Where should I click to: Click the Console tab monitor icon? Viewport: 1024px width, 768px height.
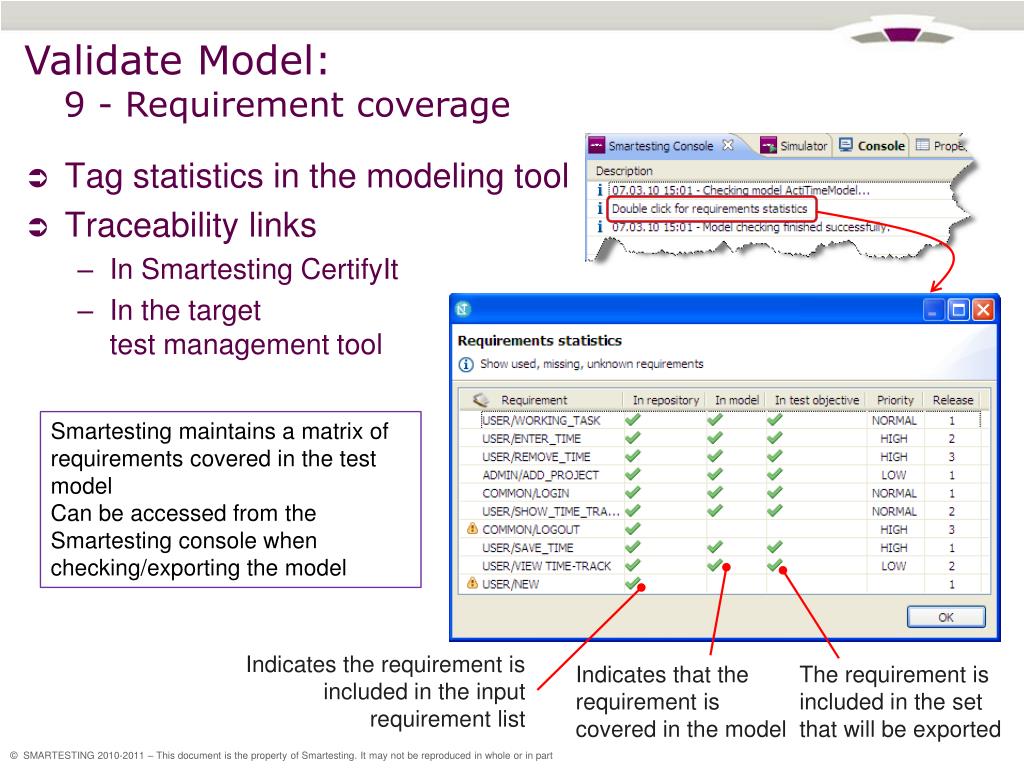coord(846,145)
